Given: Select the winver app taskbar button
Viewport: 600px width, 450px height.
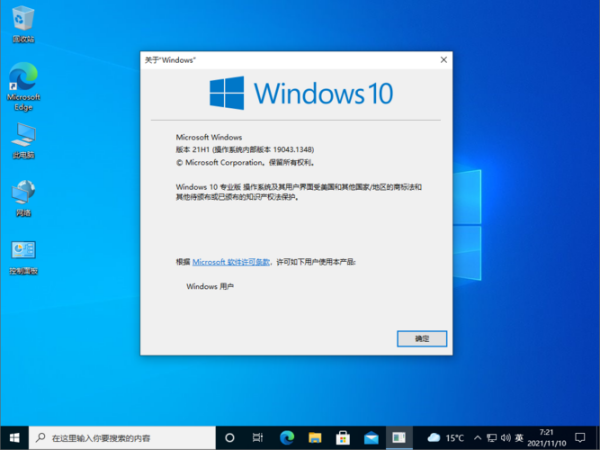Looking at the screenshot, I should tap(399, 438).
